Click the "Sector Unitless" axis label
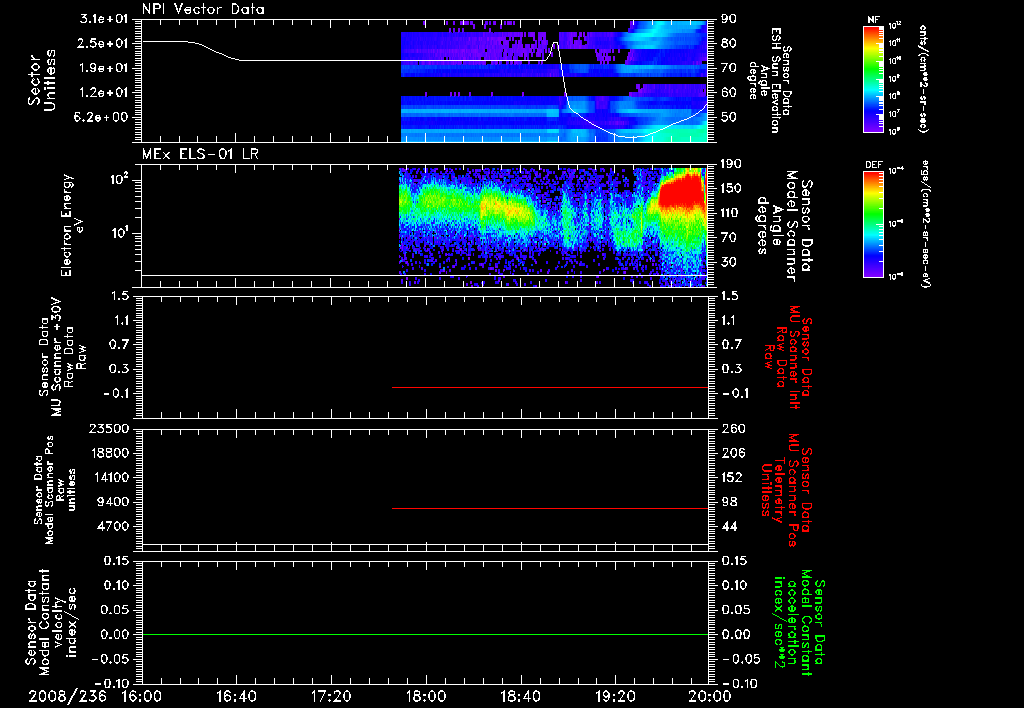This screenshot has width=1024, height=708. (42, 80)
